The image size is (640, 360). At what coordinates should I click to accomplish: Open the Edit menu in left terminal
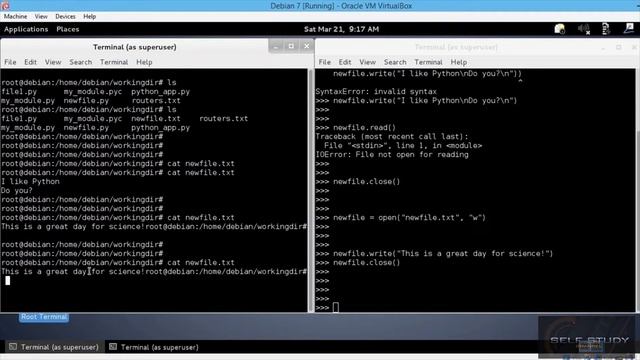tap(30, 62)
